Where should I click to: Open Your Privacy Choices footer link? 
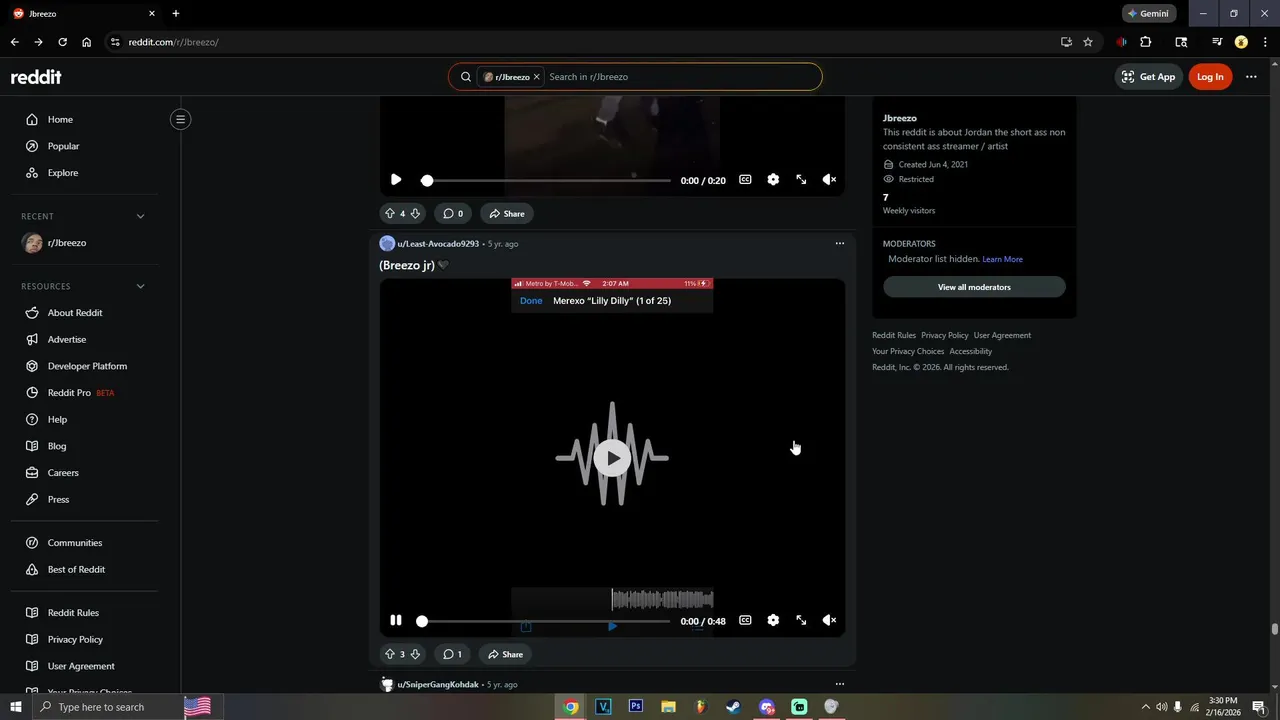908,351
